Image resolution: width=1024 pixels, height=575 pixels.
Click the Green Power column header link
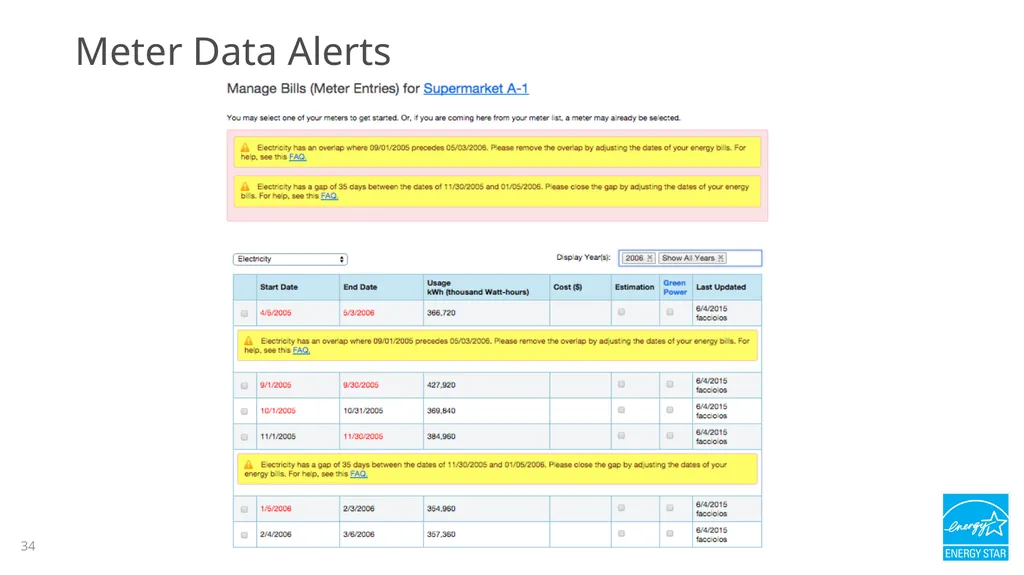[675, 288]
